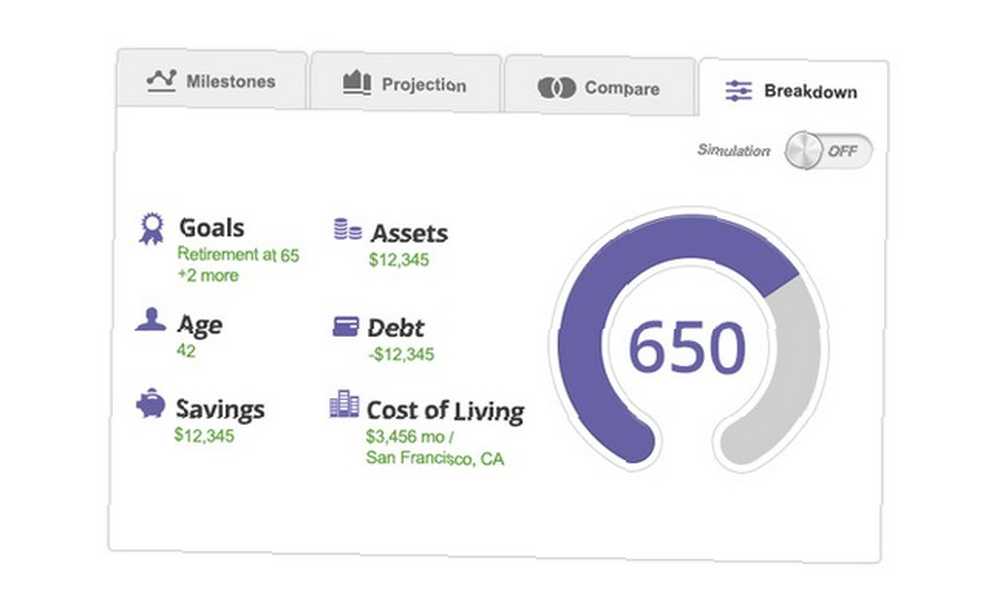This screenshot has height=613, width=1000.
Task: Click the Cost of Living buildings icon
Action: 344,404
